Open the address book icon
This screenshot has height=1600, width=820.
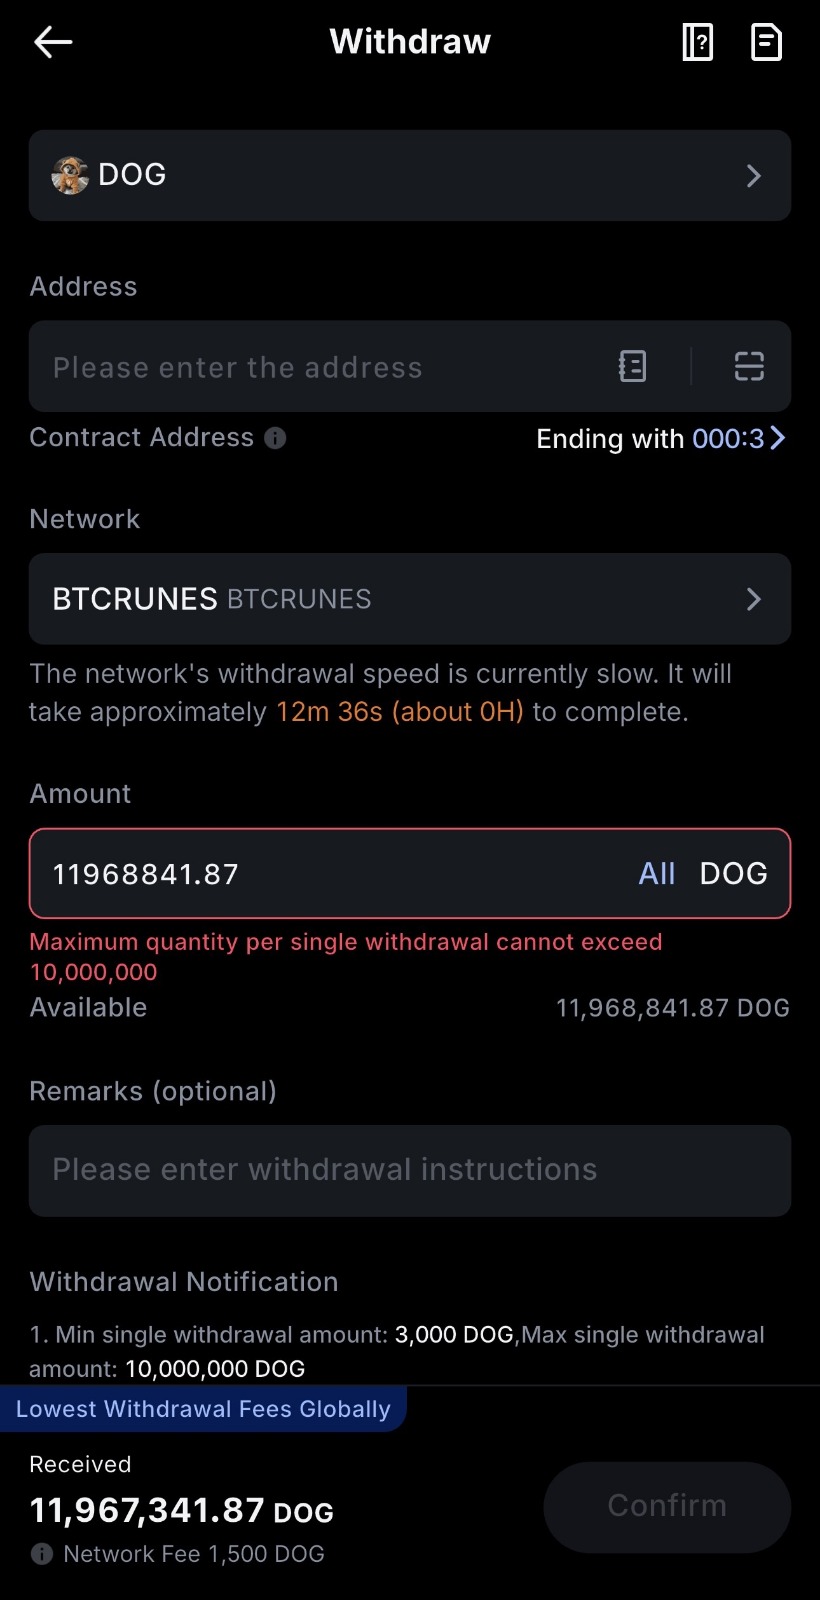(632, 367)
